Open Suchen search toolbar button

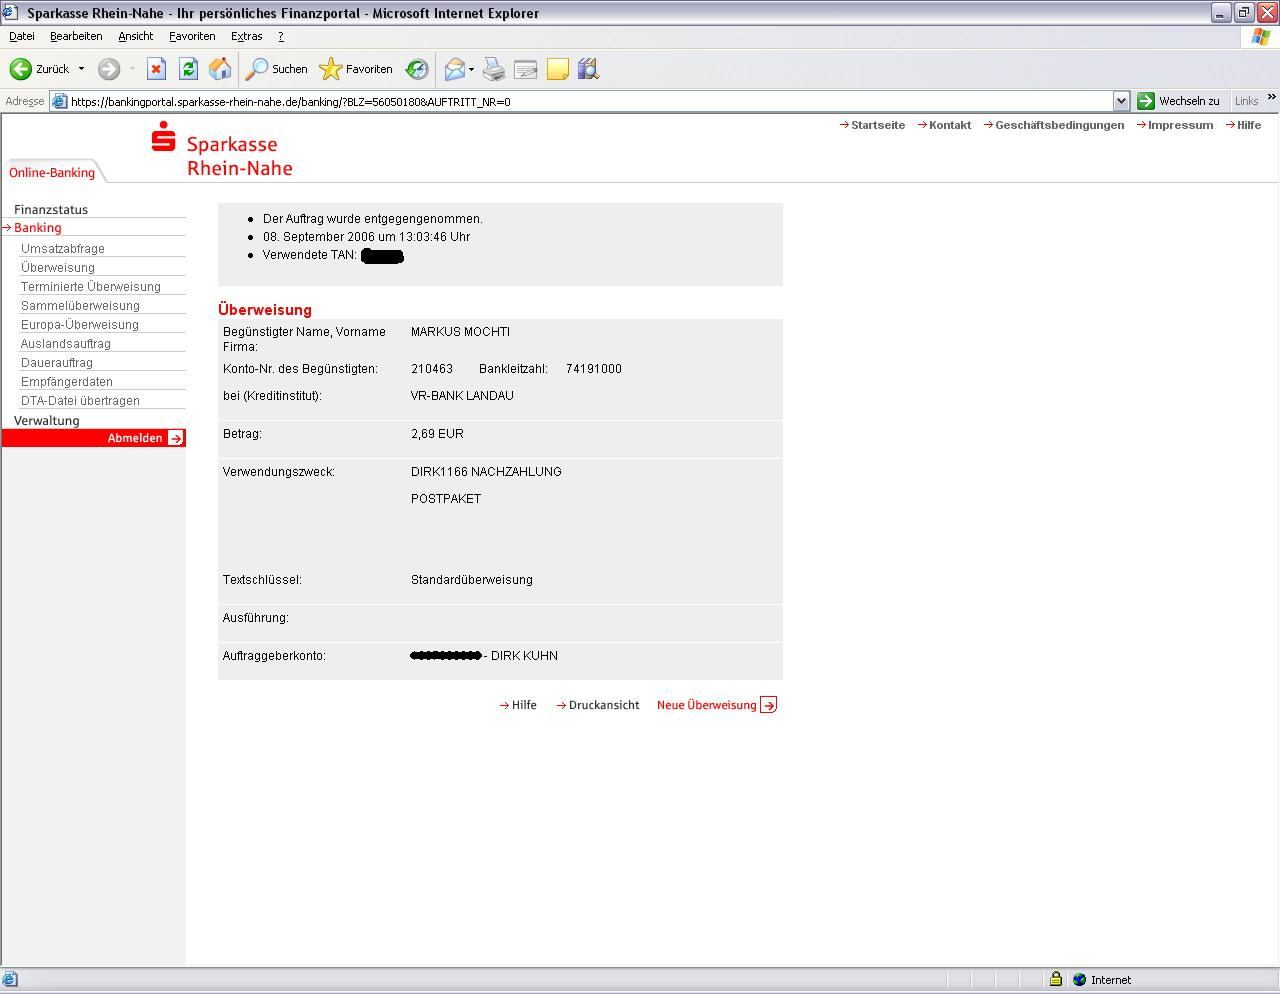coord(277,69)
